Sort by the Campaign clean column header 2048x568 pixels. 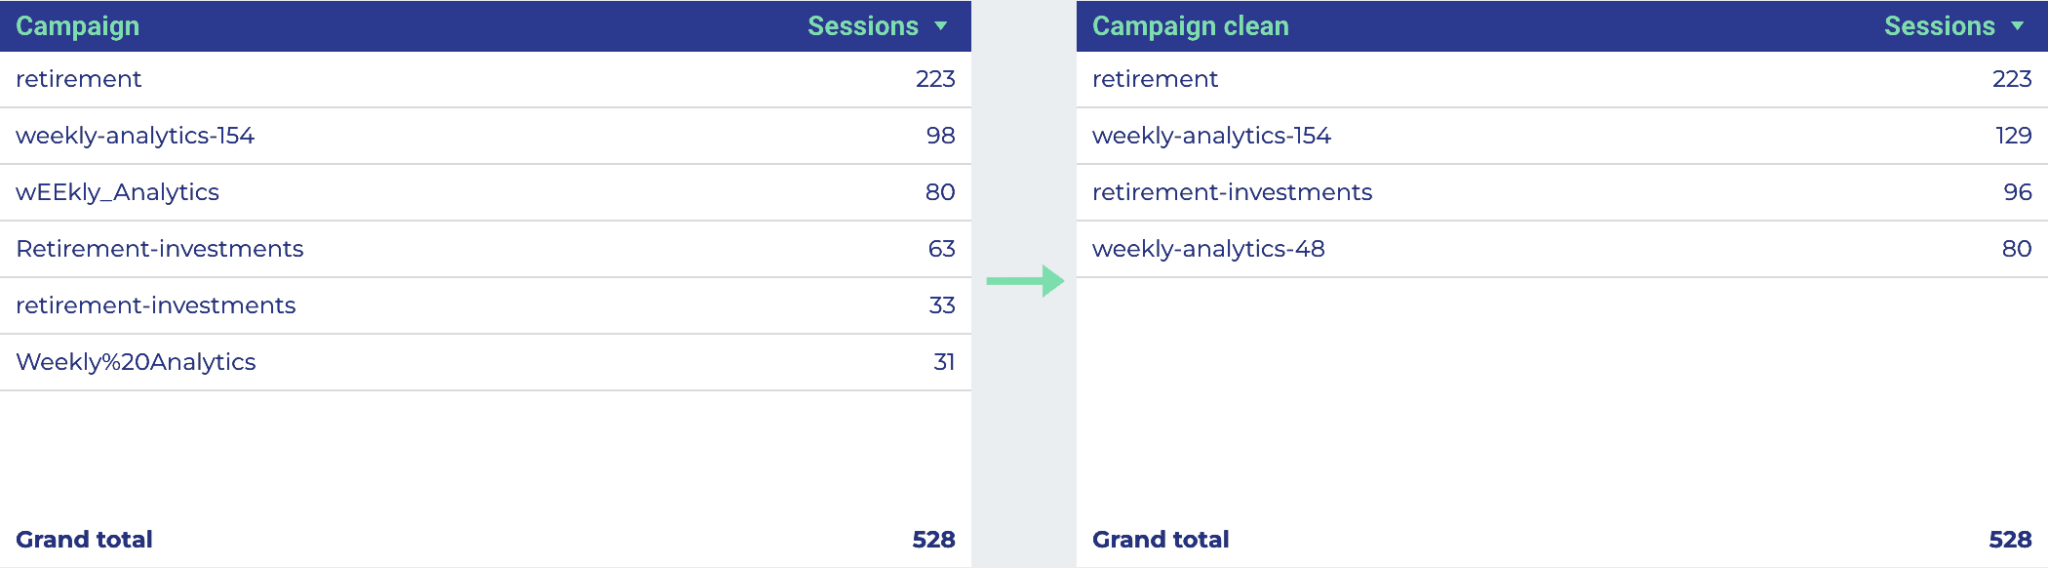[x=1190, y=26]
